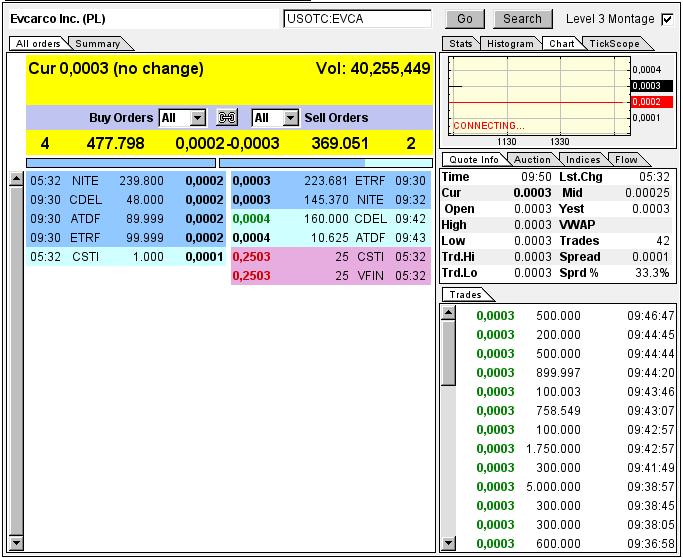Select the ETRF sell order 223.681
This screenshot has height=558, width=683.
(x=331, y=180)
